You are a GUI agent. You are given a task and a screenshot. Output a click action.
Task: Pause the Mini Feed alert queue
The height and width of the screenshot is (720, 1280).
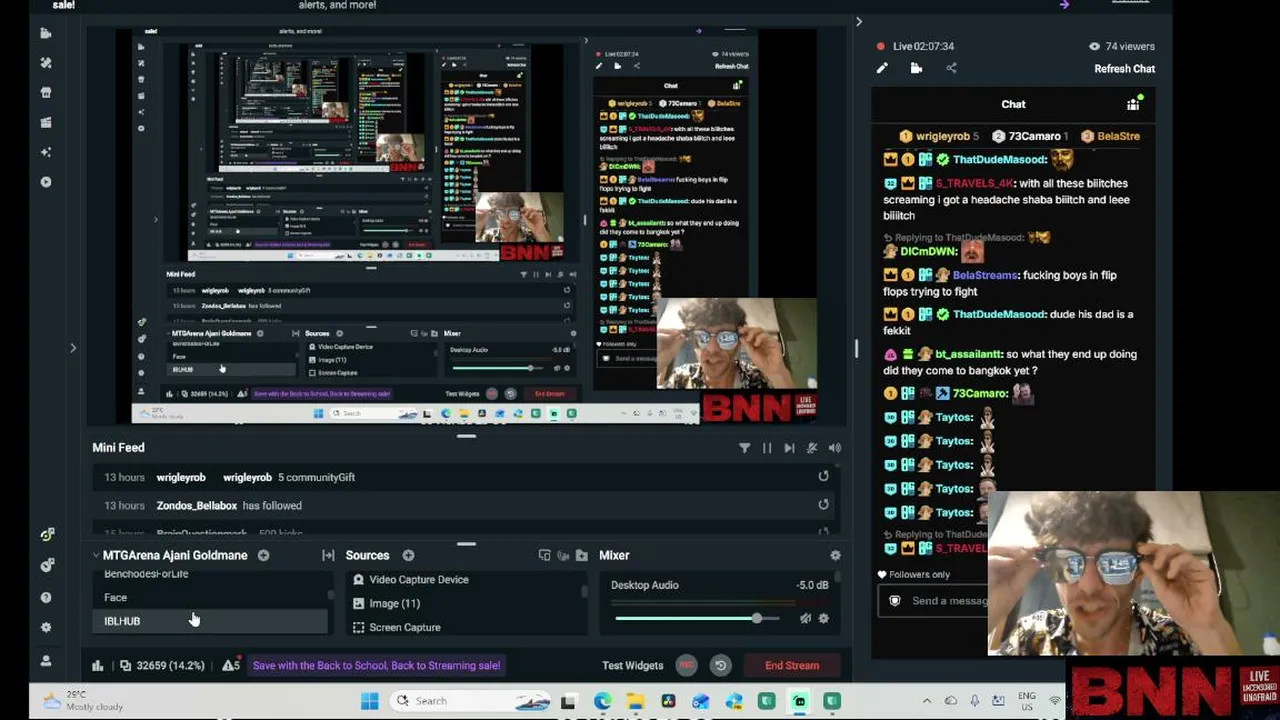pyautogui.click(x=767, y=448)
